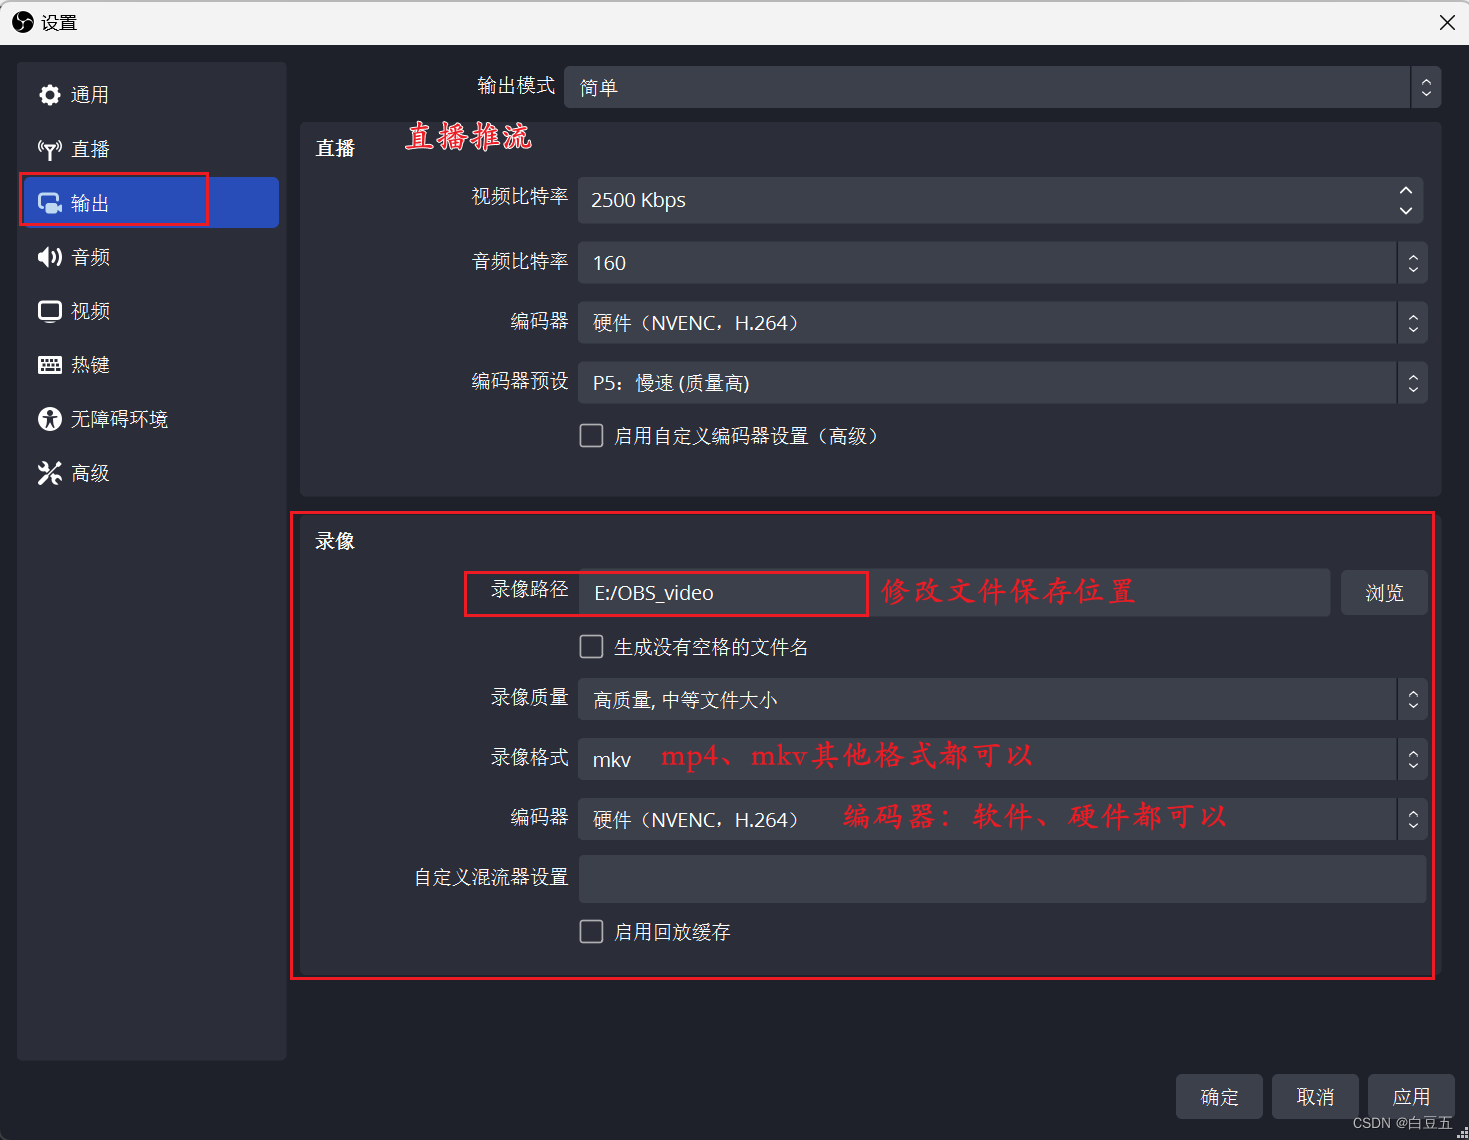Open 录像格式 dropdown showing mkv
This screenshot has height=1140, width=1469.
(x=1002, y=759)
